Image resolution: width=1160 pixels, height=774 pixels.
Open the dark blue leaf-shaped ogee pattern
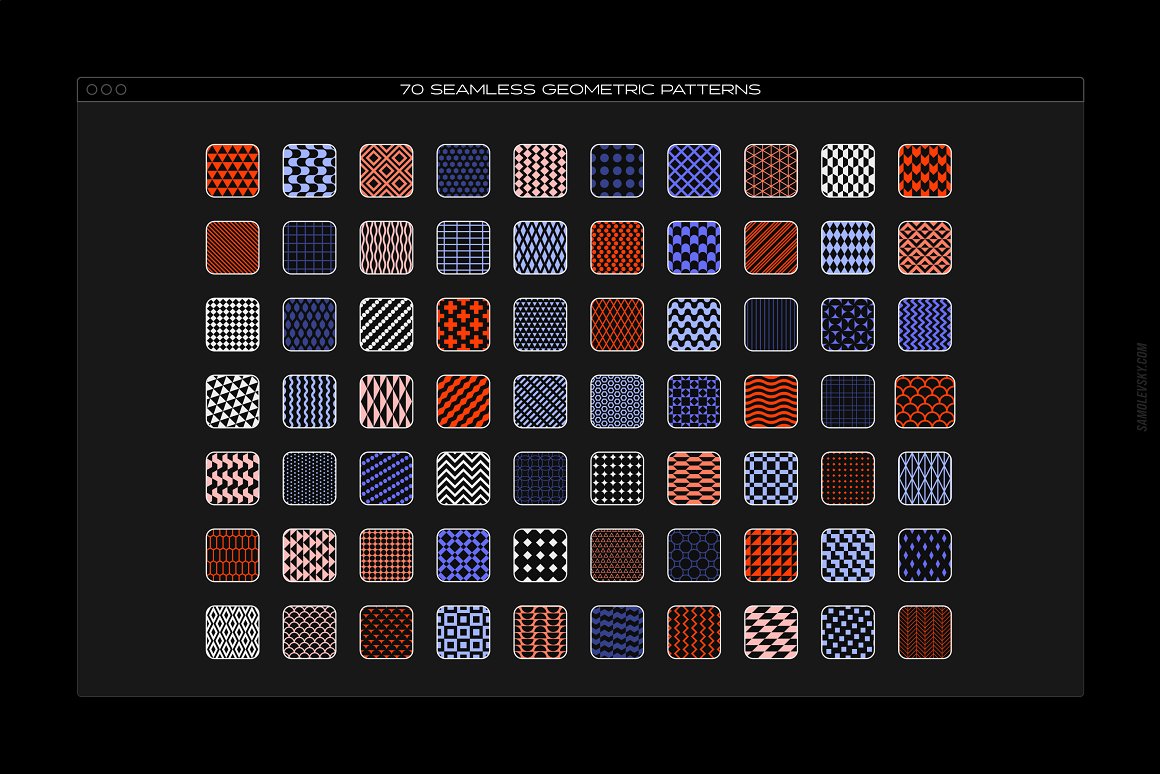coord(309,325)
